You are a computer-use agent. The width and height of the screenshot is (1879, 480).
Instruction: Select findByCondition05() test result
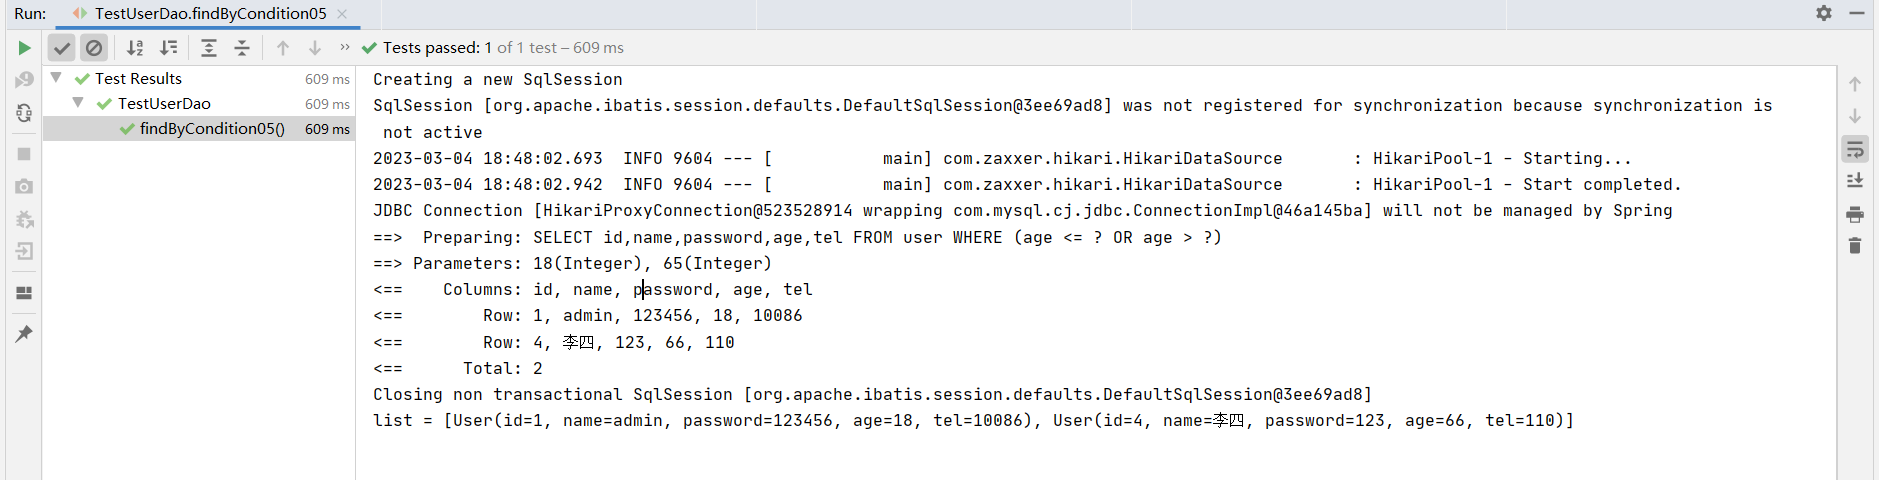click(x=212, y=129)
